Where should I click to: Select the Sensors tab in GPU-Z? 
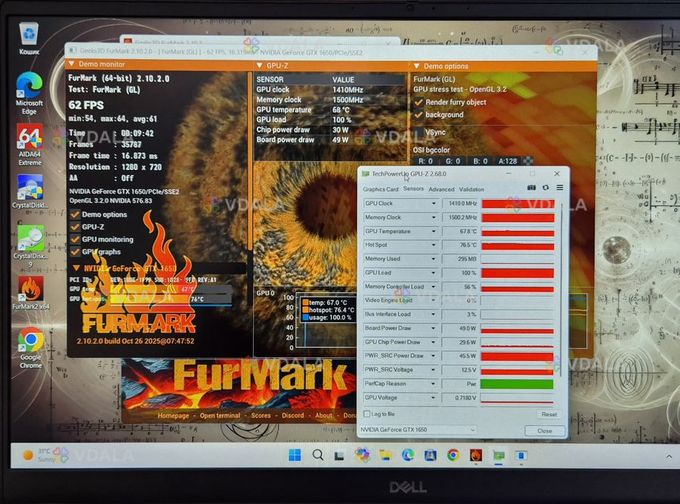pyautogui.click(x=413, y=189)
